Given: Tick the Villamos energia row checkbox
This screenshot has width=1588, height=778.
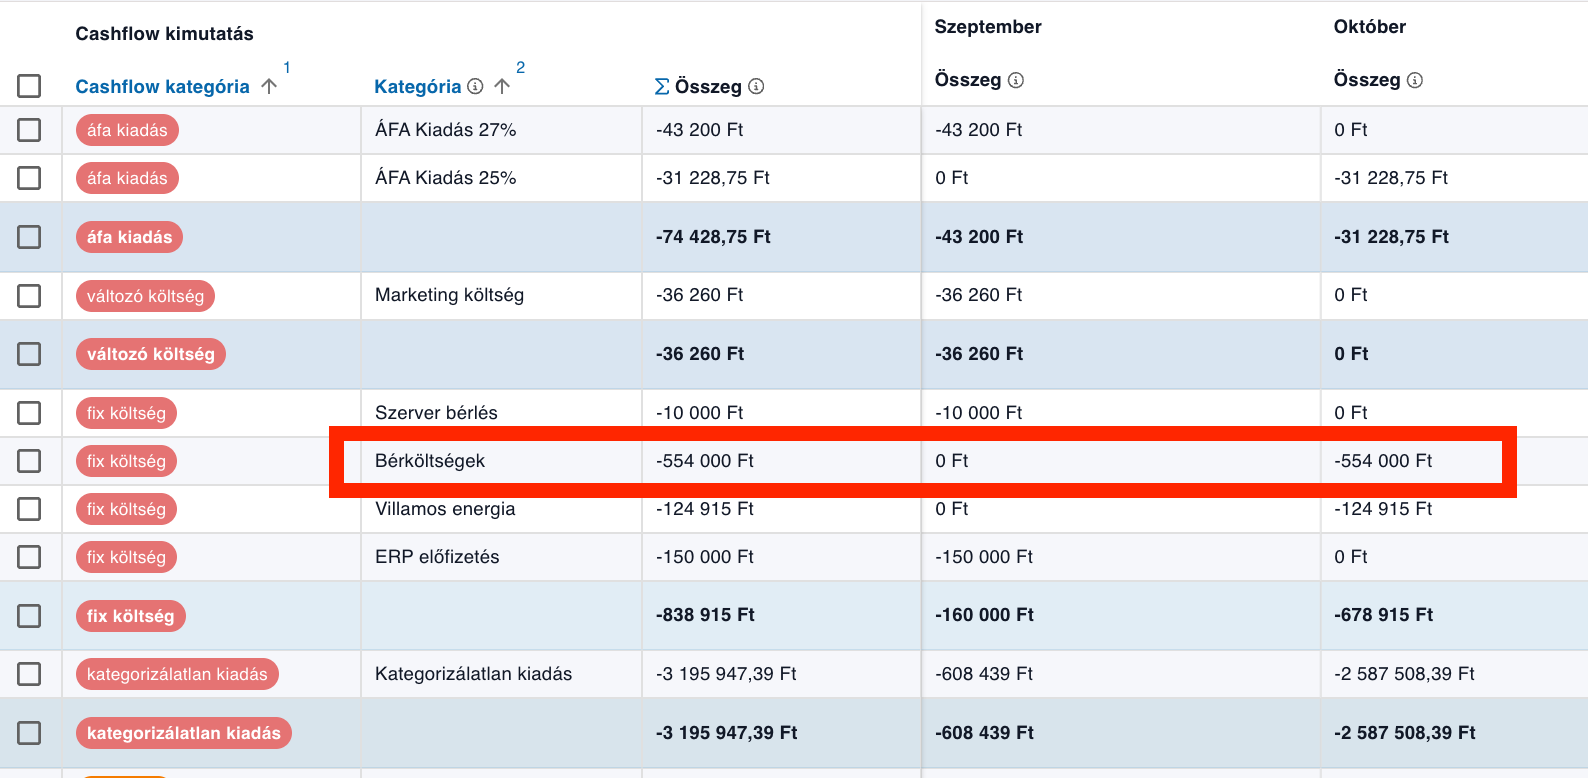Looking at the screenshot, I should click(x=29, y=509).
